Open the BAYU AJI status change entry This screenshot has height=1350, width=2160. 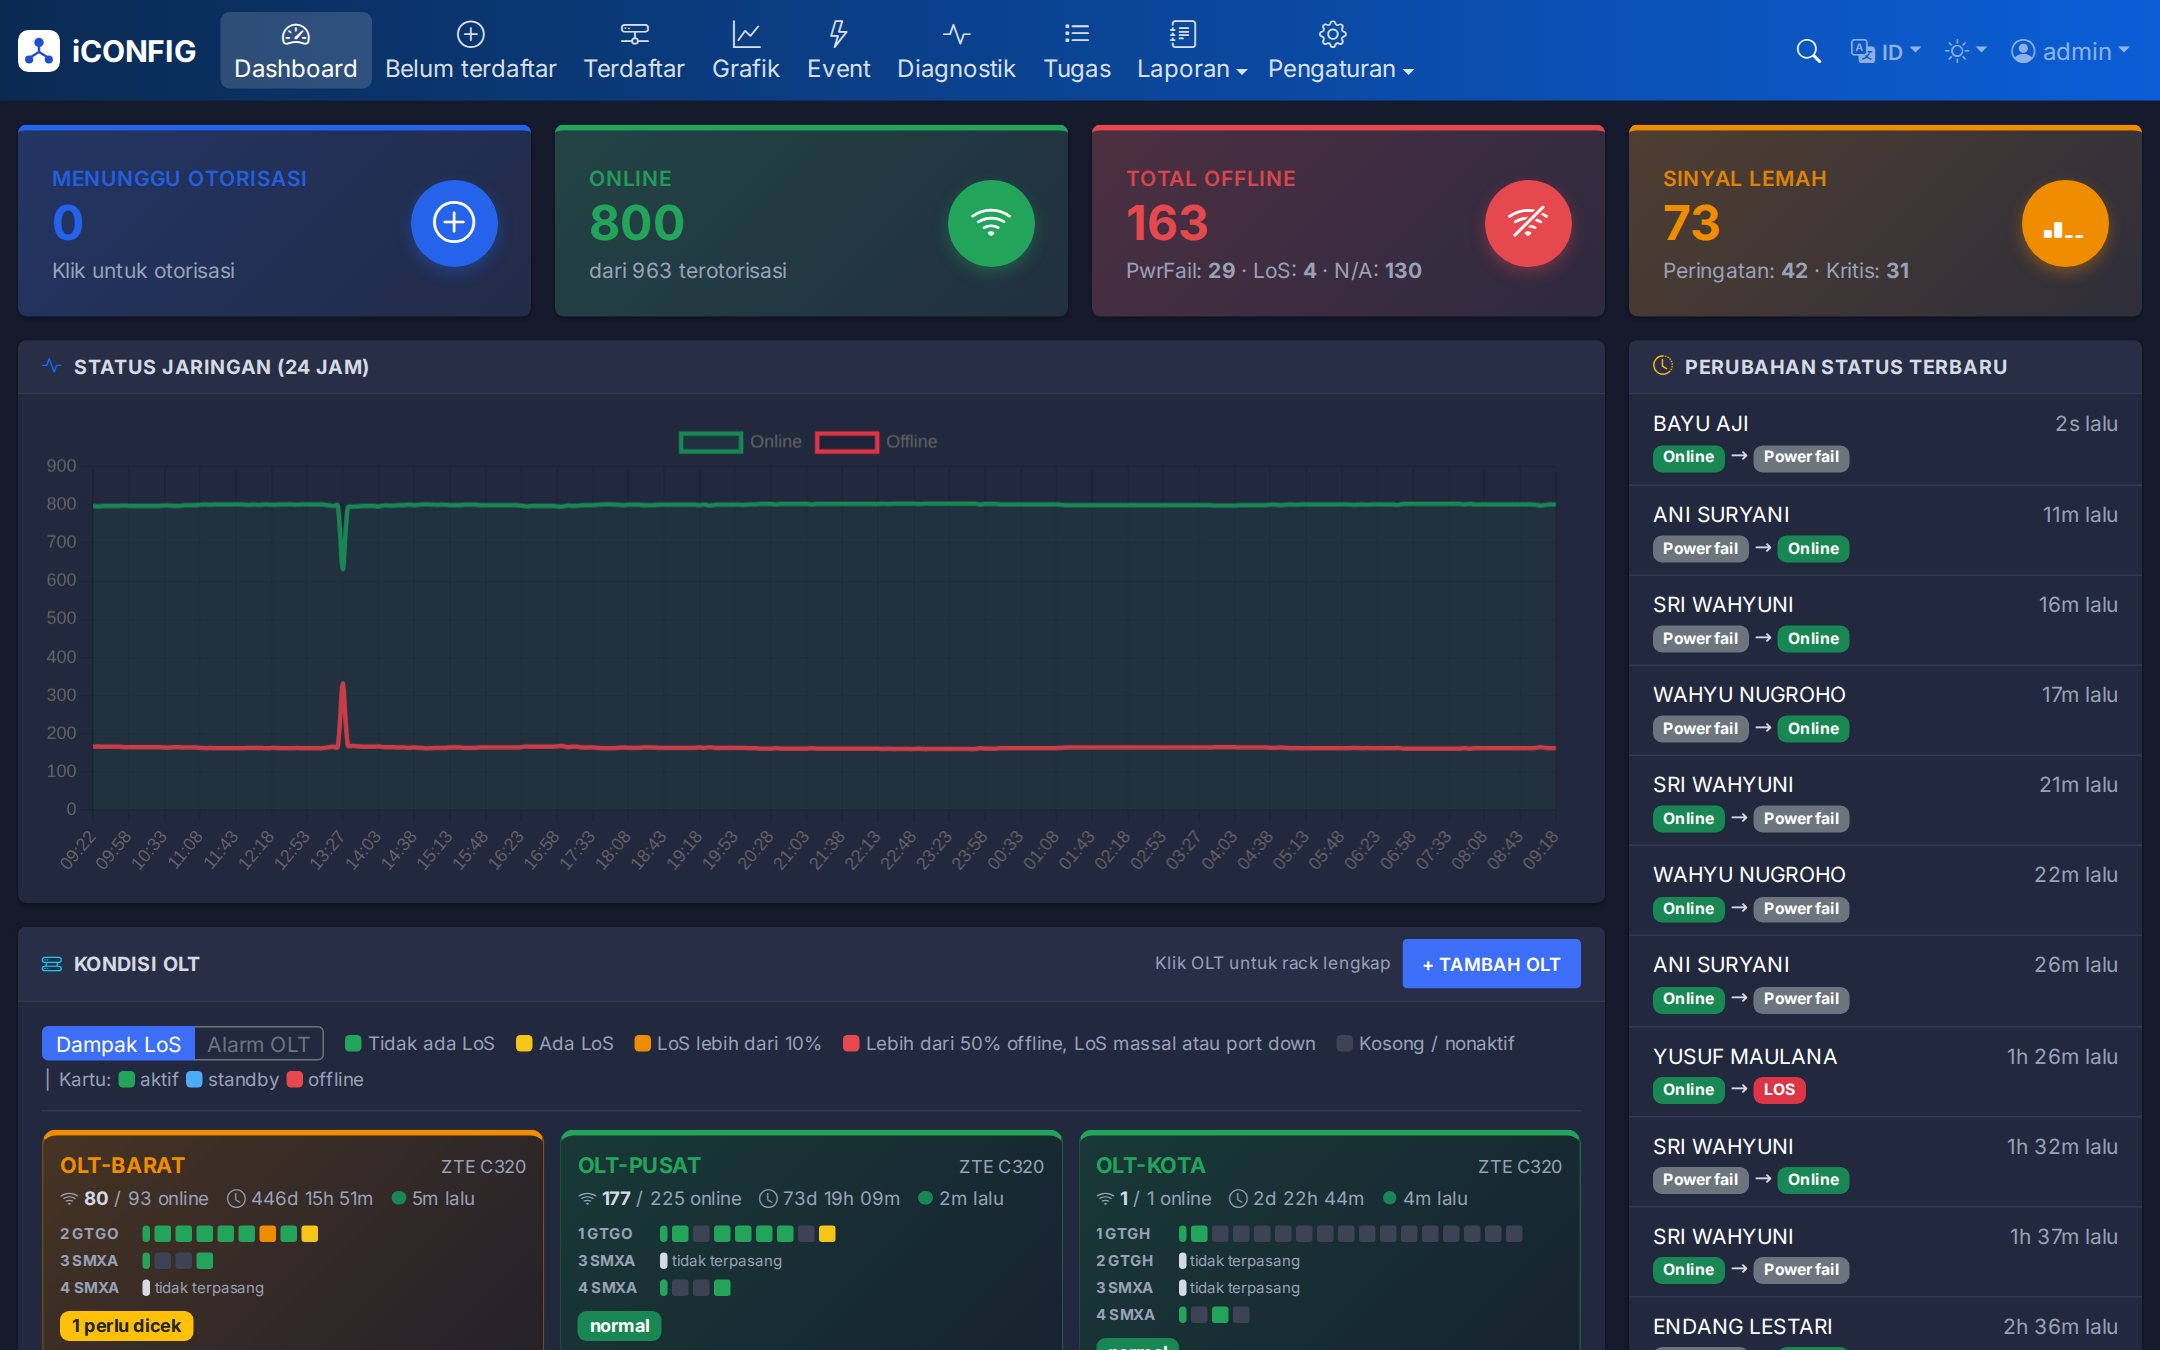pos(1885,440)
